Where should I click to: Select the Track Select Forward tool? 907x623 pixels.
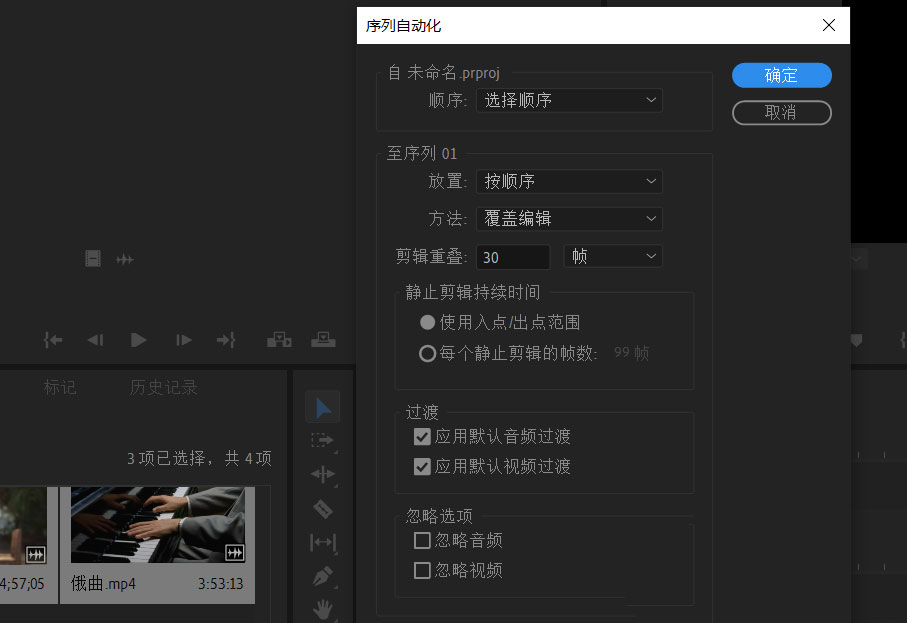[x=322, y=440]
